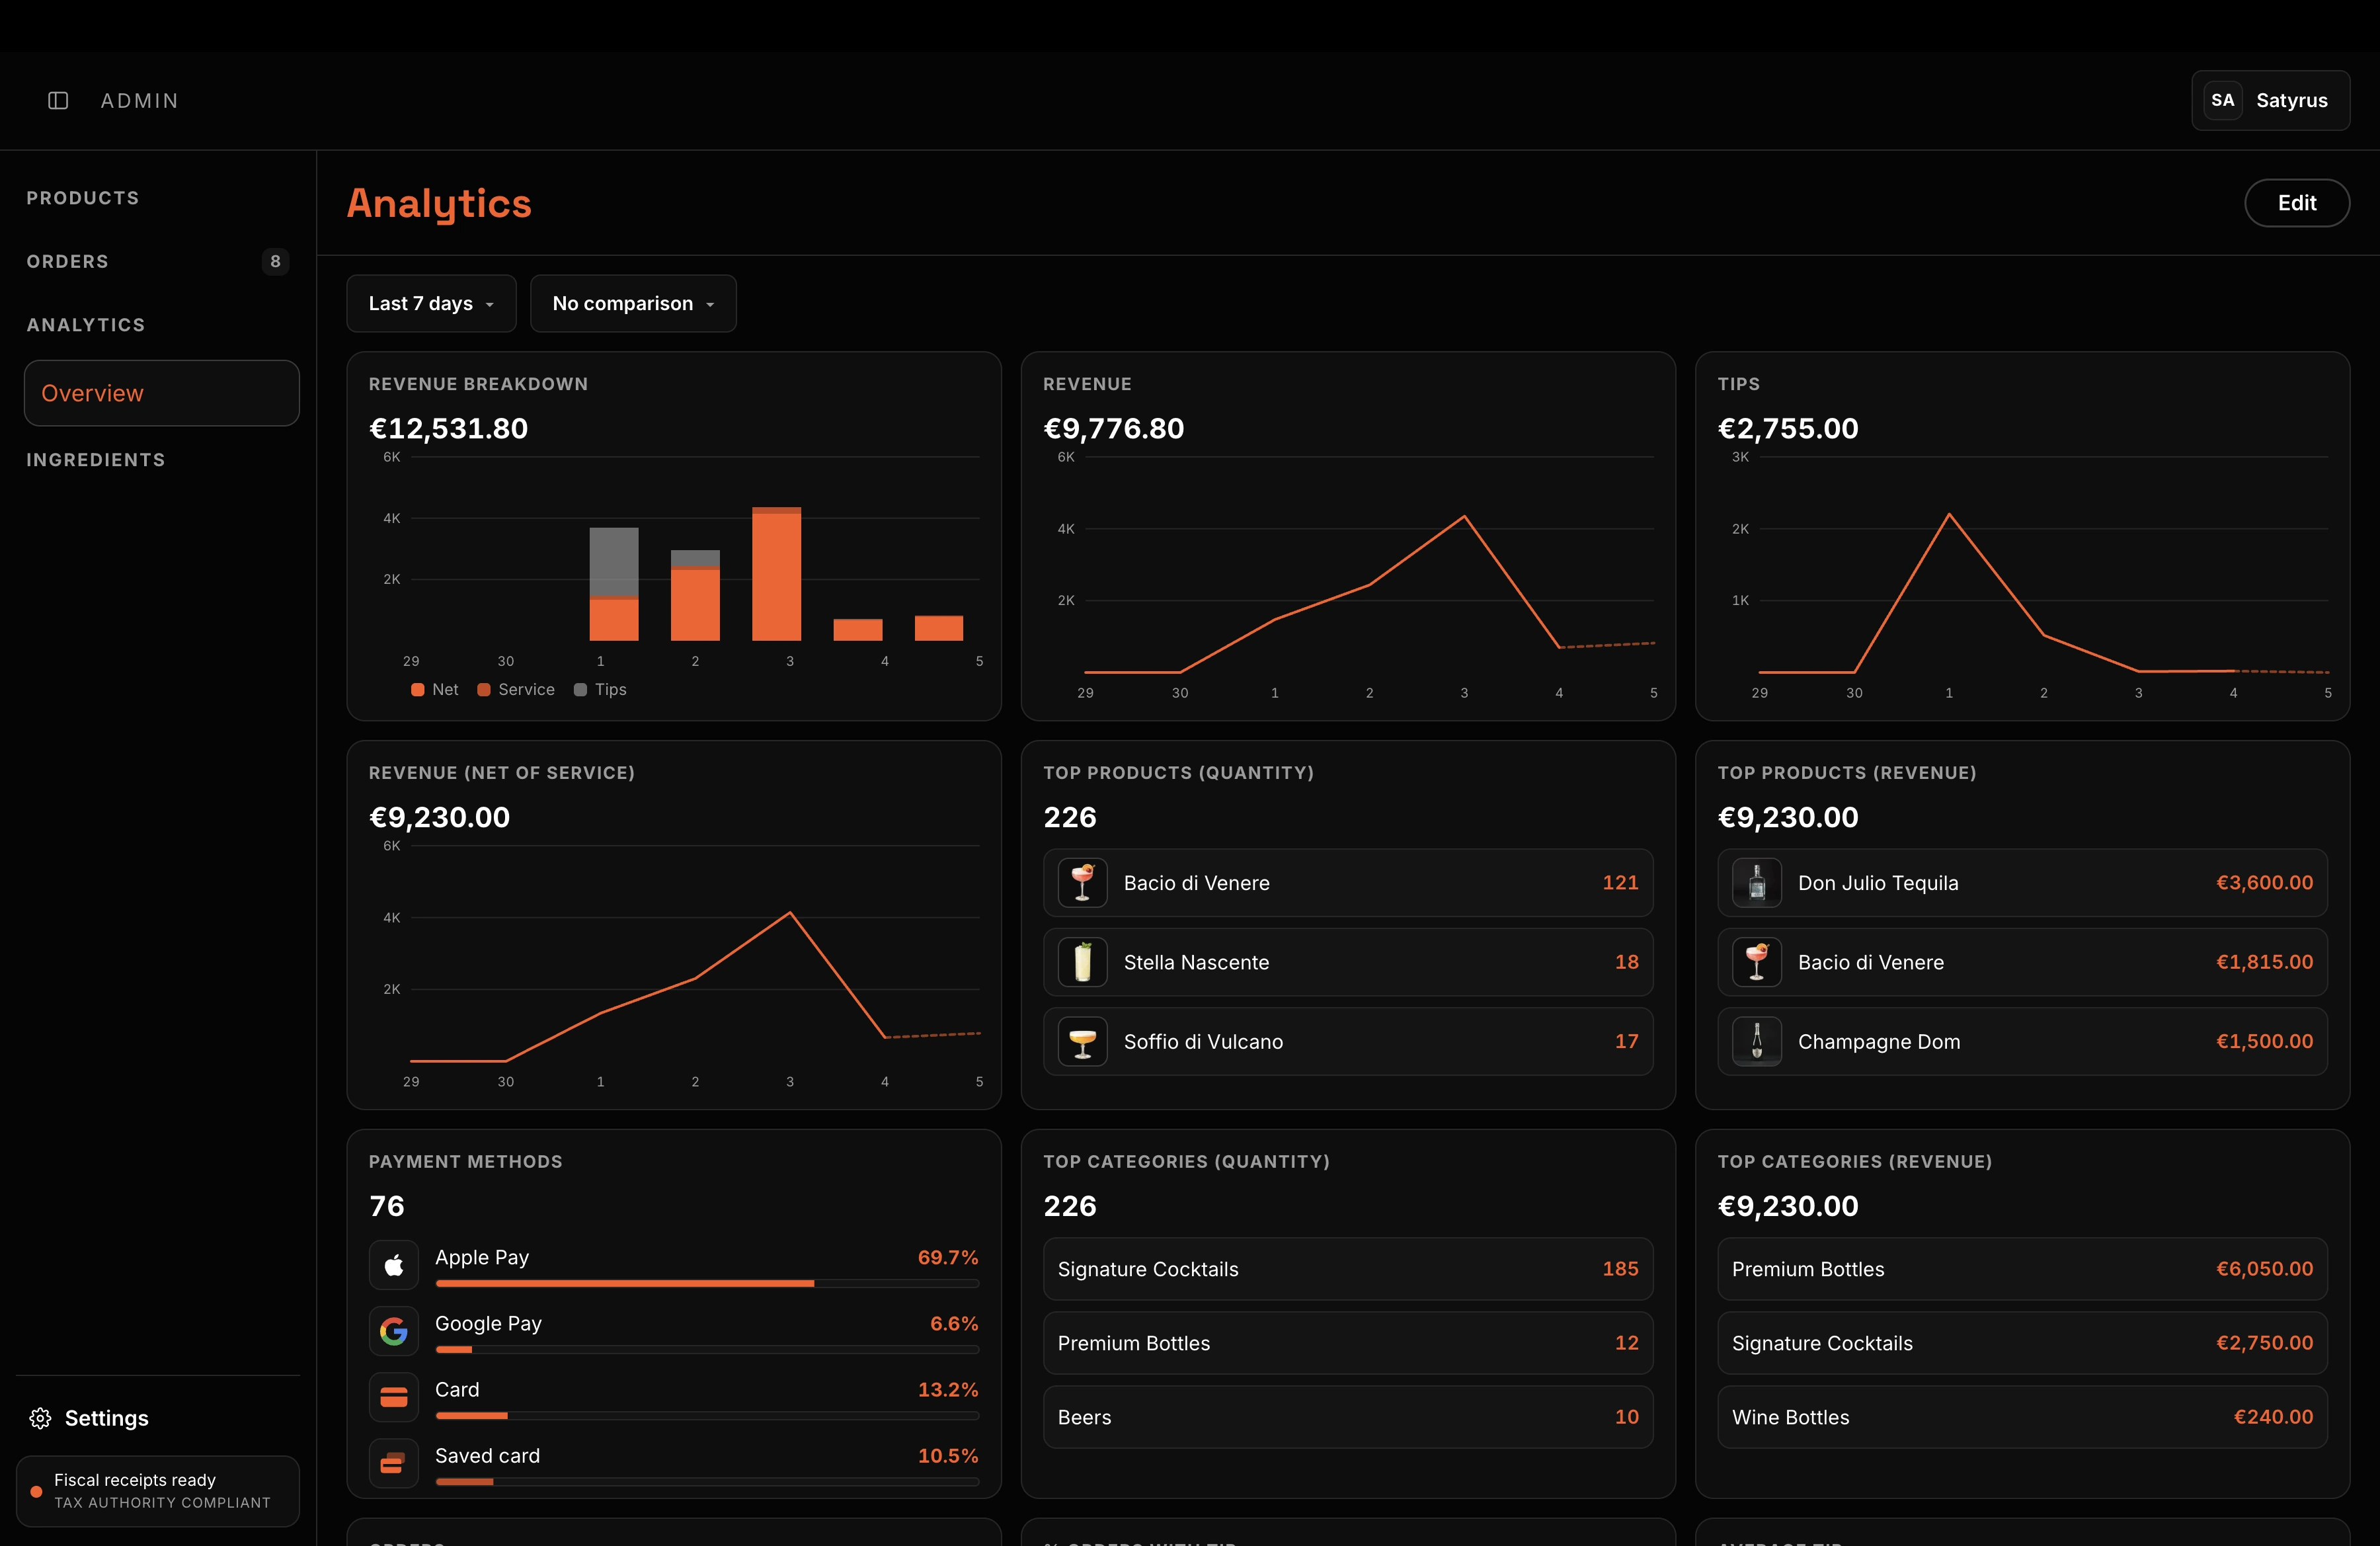The image size is (2380, 1546).
Task: Click the Card progress bar
Action: pyautogui.click(x=707, y=1415)
